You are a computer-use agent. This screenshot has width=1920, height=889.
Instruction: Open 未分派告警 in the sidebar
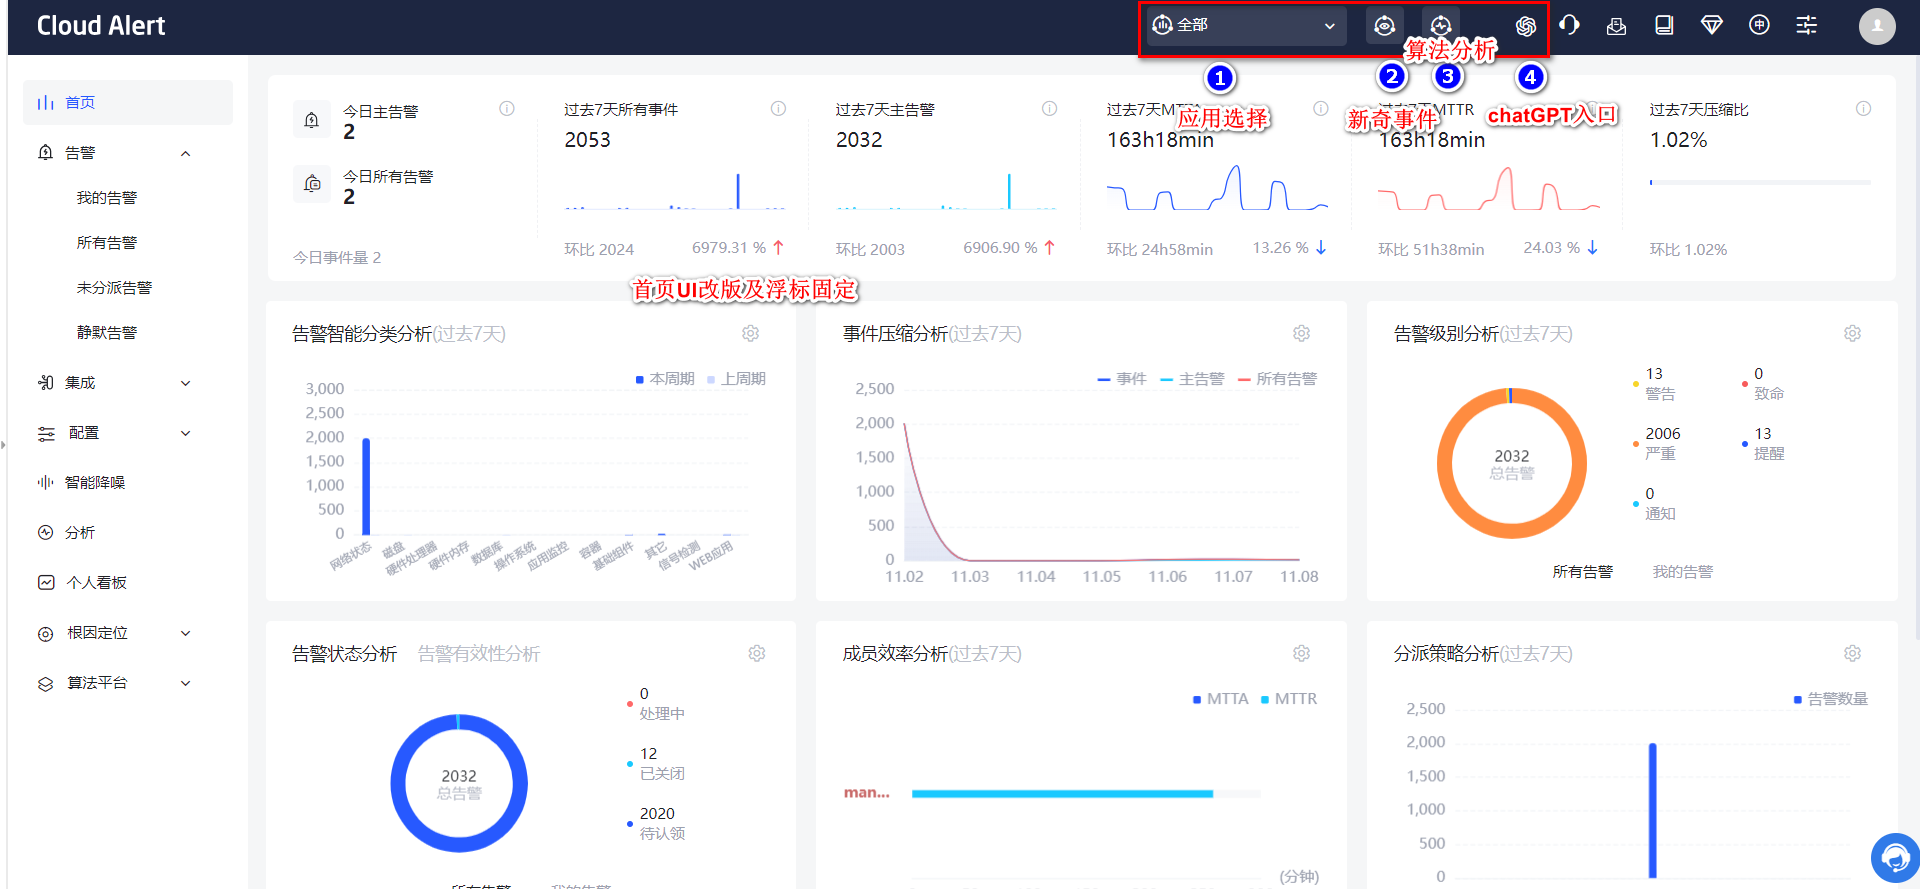(x=114, y=288)
